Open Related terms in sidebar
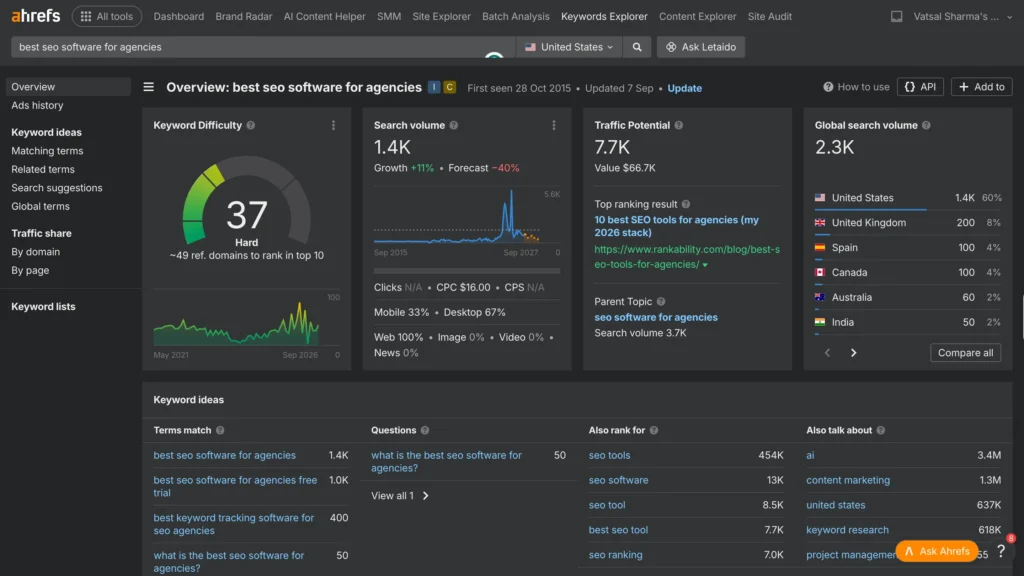1024x576 pixels. 42,169
